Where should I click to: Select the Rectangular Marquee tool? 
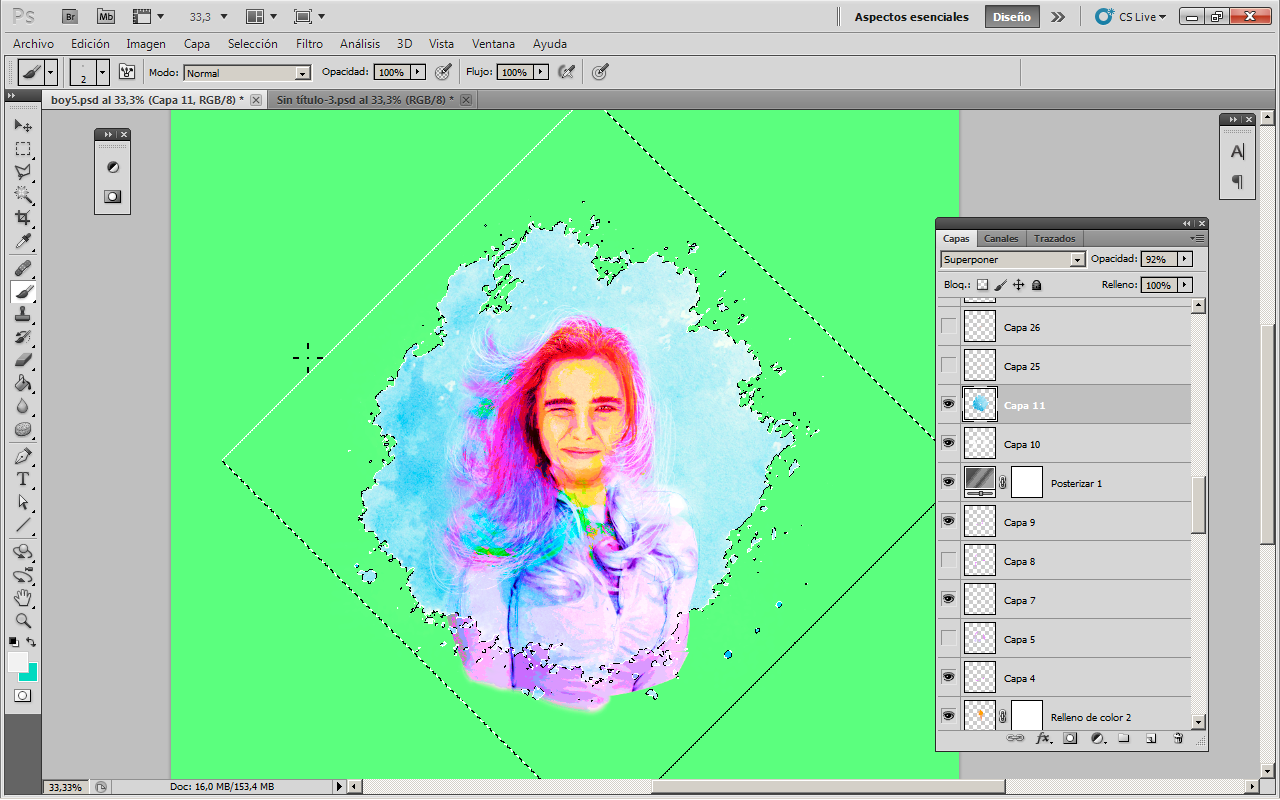pyautogui.click(x=22, y=149)
